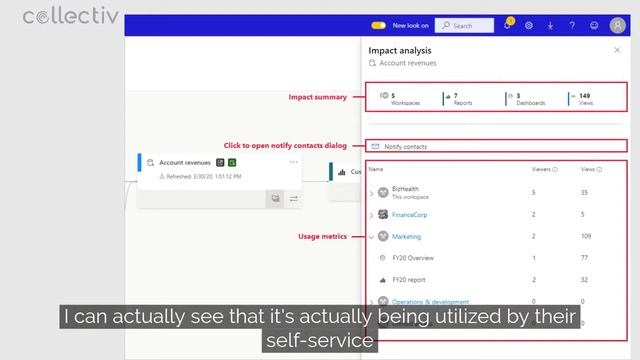The height and width of the screenshot is (360, 640).
Task: Click the refresh warning triangle icon
Action: click(x=162, y=176)
